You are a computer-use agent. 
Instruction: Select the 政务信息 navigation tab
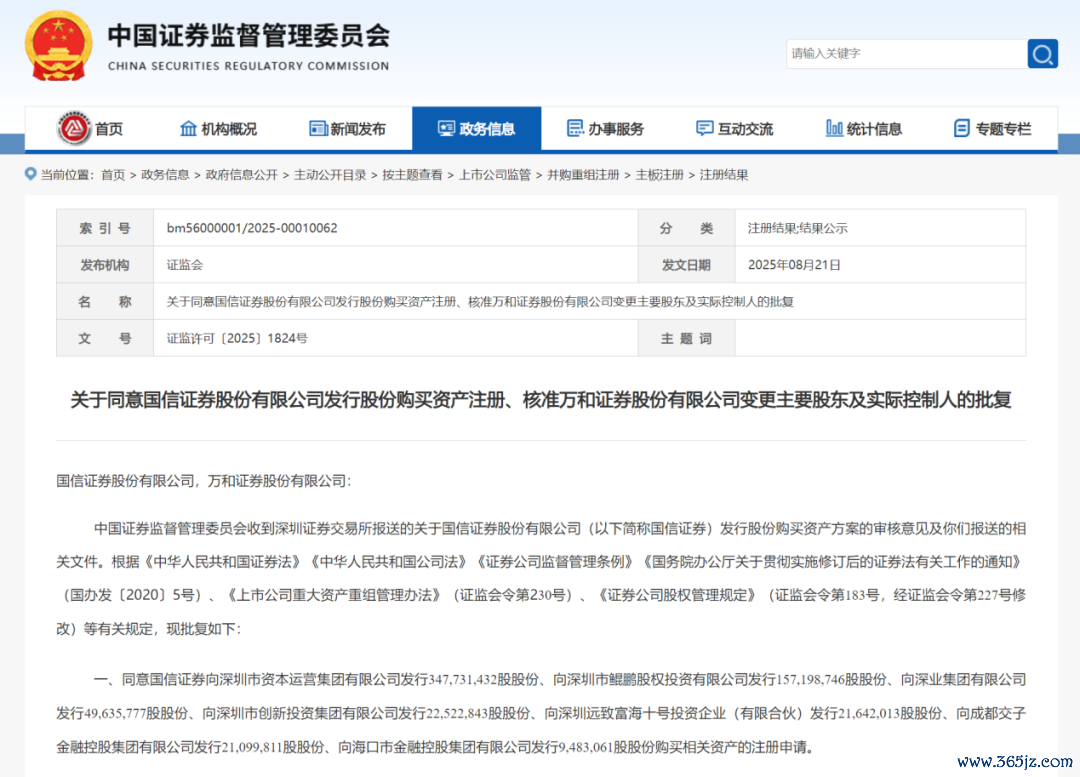point(477,129)
